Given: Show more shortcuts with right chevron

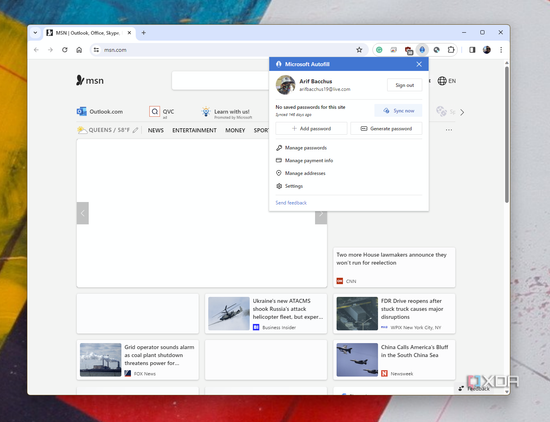Looking at the screenshot, I should point(462,113).
